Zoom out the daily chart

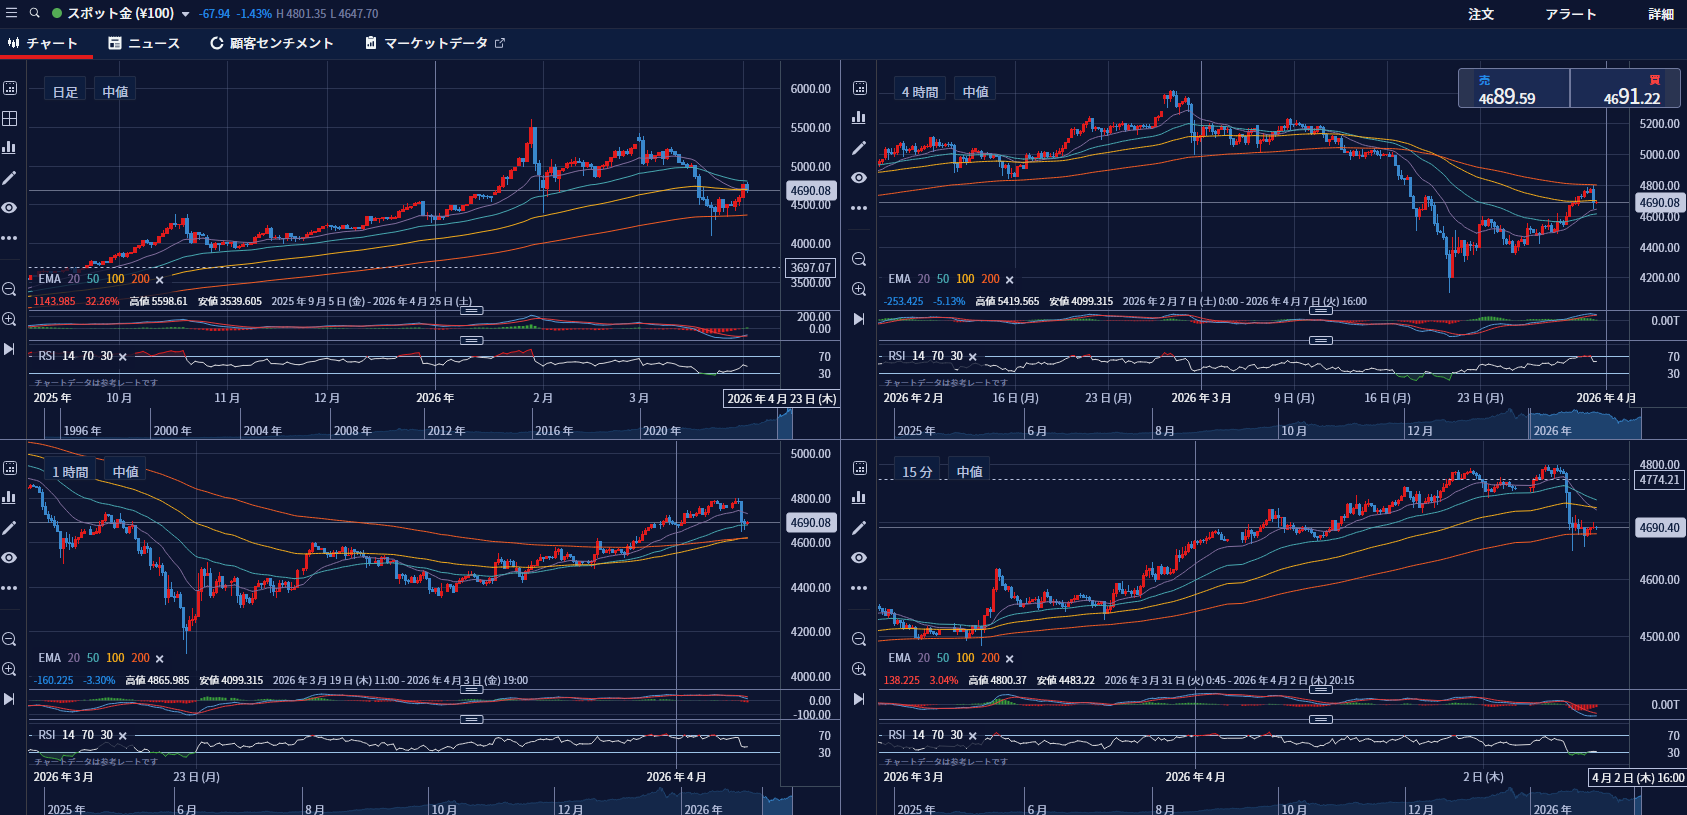(x=10, y=289)
